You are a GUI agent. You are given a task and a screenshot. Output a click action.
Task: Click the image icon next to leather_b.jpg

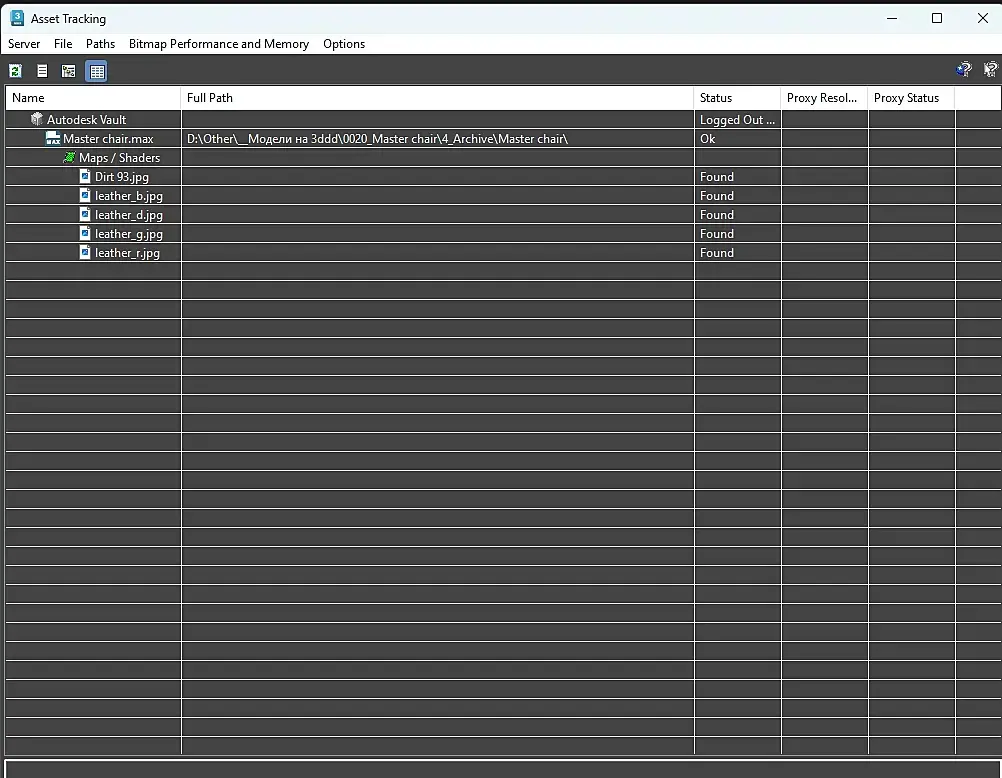coord(85,195)
